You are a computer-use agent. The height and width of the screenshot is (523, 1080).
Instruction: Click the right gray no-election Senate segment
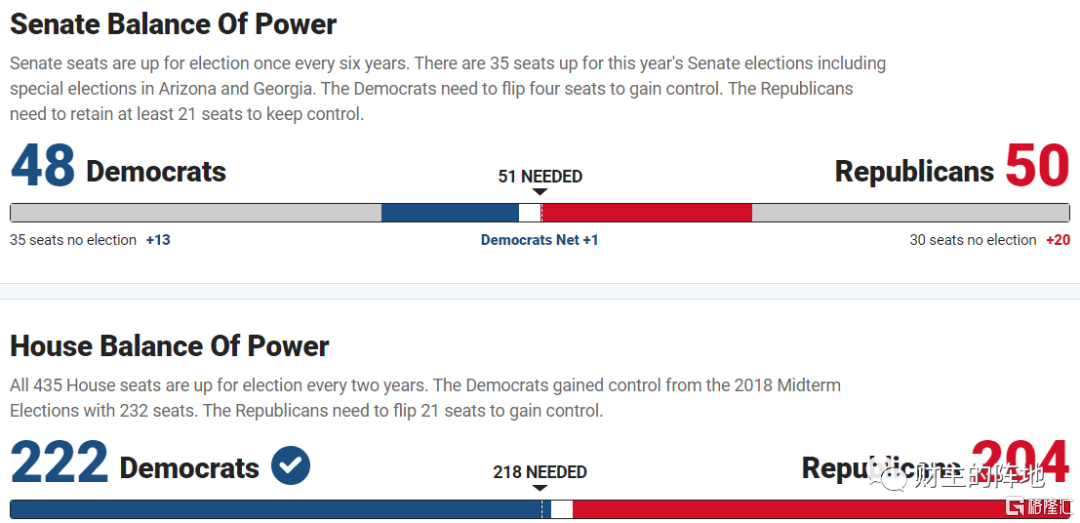(x=911, y=213)
